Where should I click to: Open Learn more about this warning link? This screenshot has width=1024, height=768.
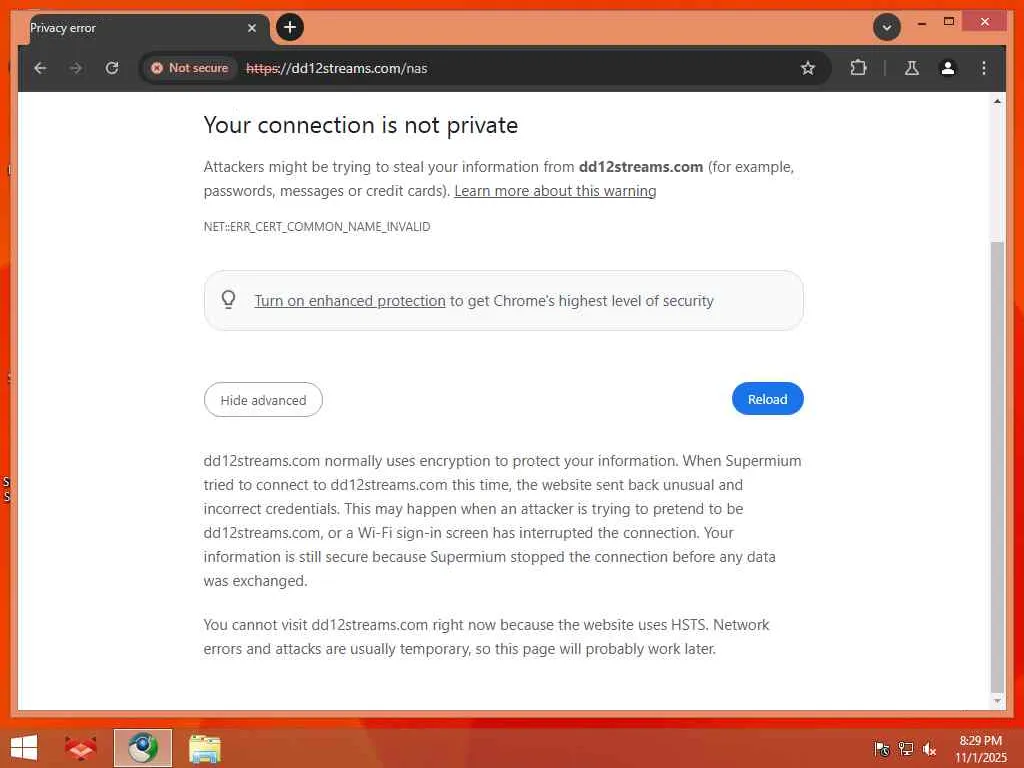click(x=555, y=191)
